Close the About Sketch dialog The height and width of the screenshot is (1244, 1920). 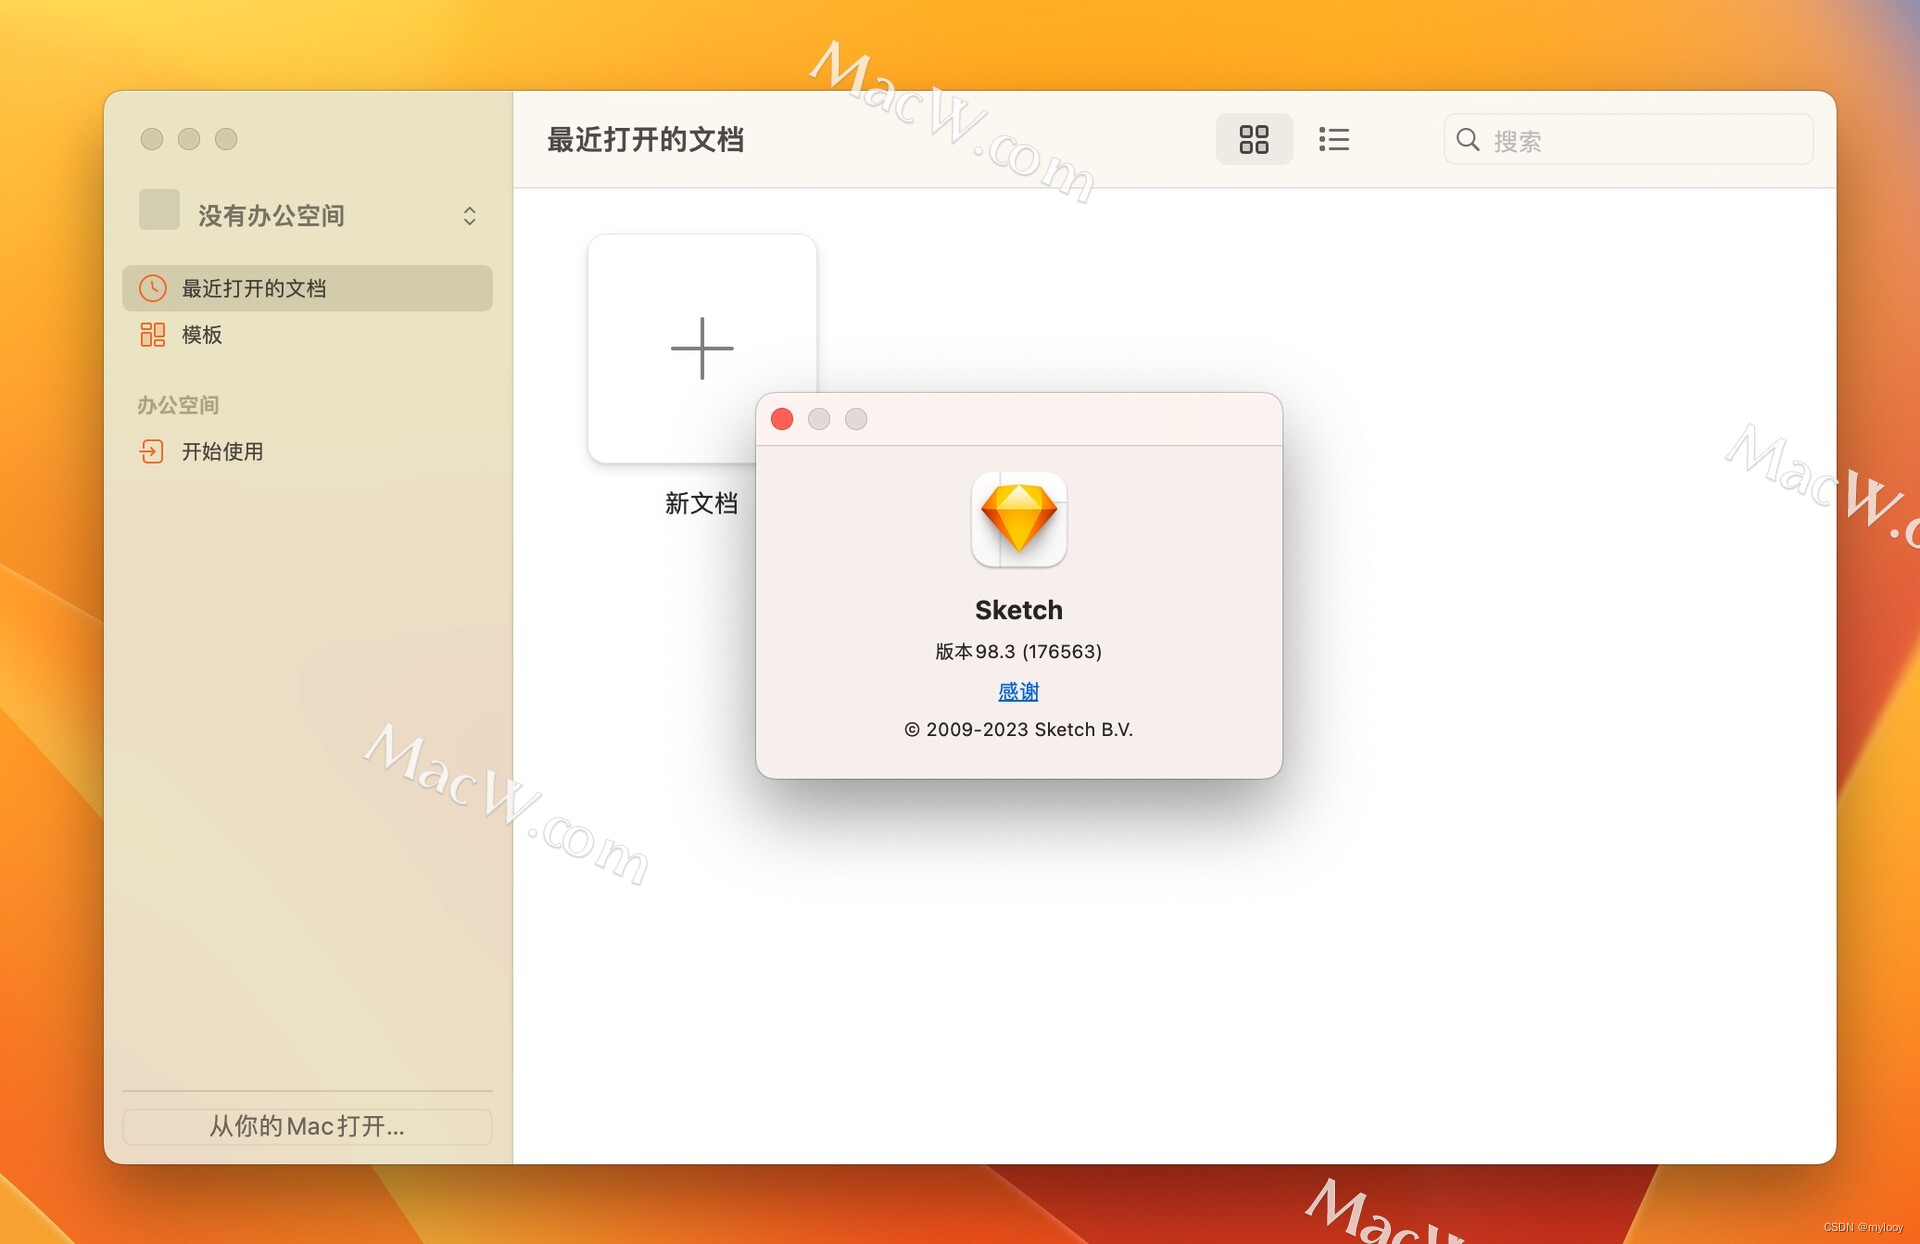782,419
